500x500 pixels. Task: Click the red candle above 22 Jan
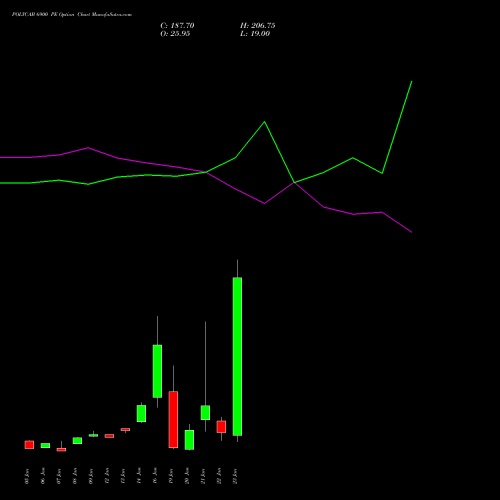[x=221, y=427]
